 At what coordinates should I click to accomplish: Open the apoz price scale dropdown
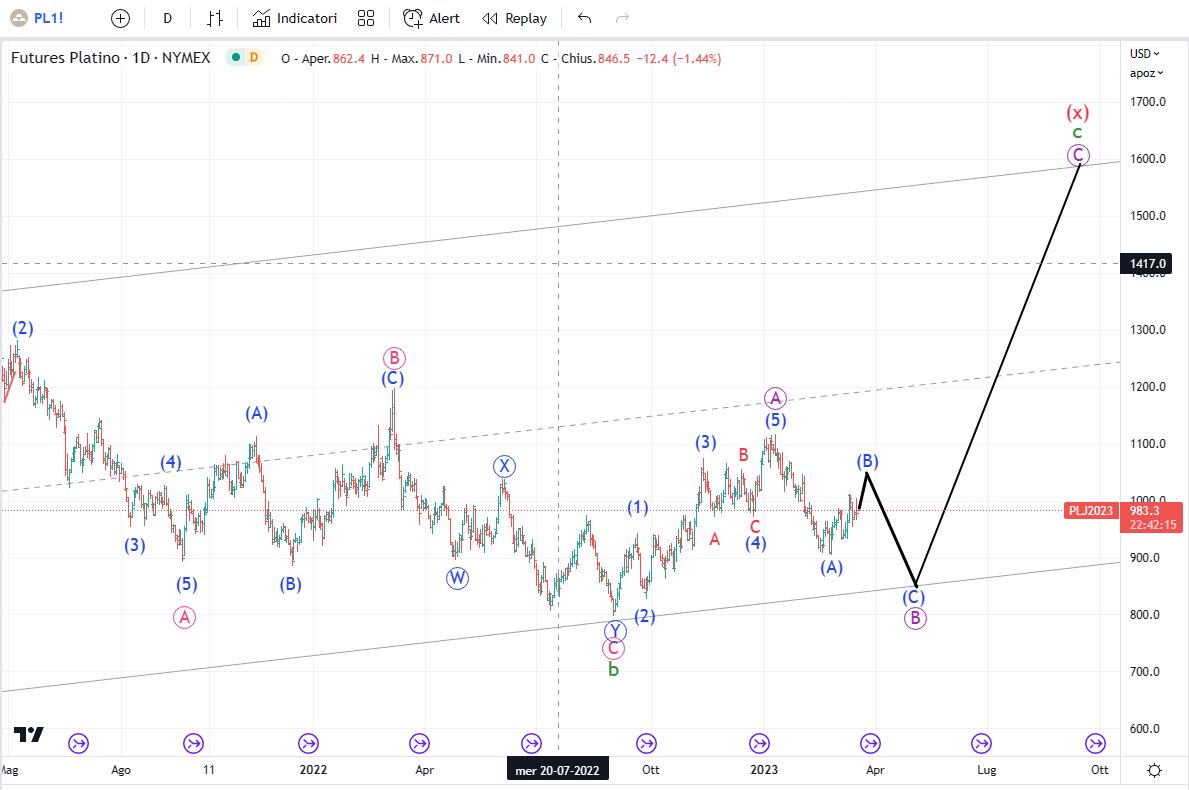click(x=1147, y=74)
